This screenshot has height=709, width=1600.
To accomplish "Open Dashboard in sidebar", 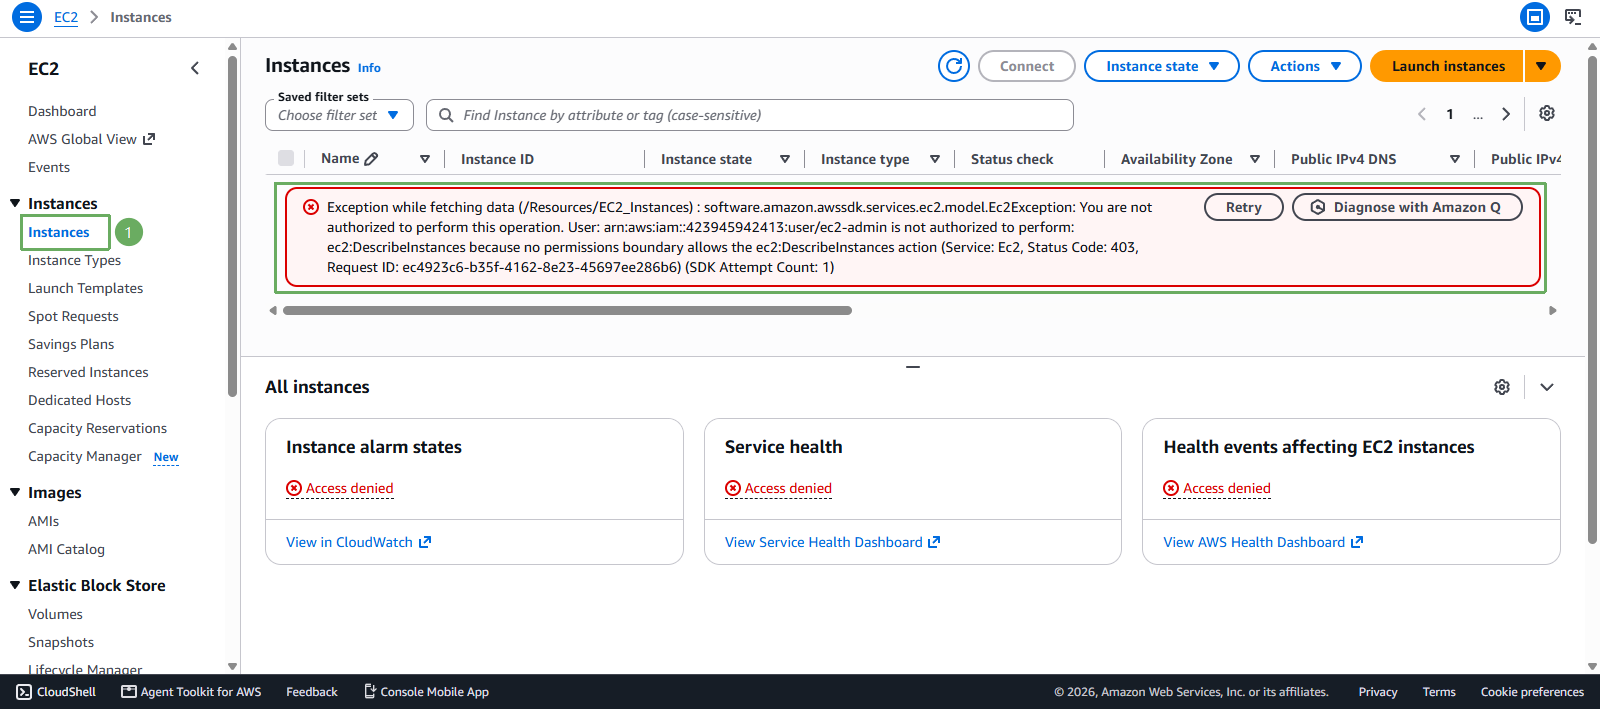I will pyautogui.click(x=62, y=111).
